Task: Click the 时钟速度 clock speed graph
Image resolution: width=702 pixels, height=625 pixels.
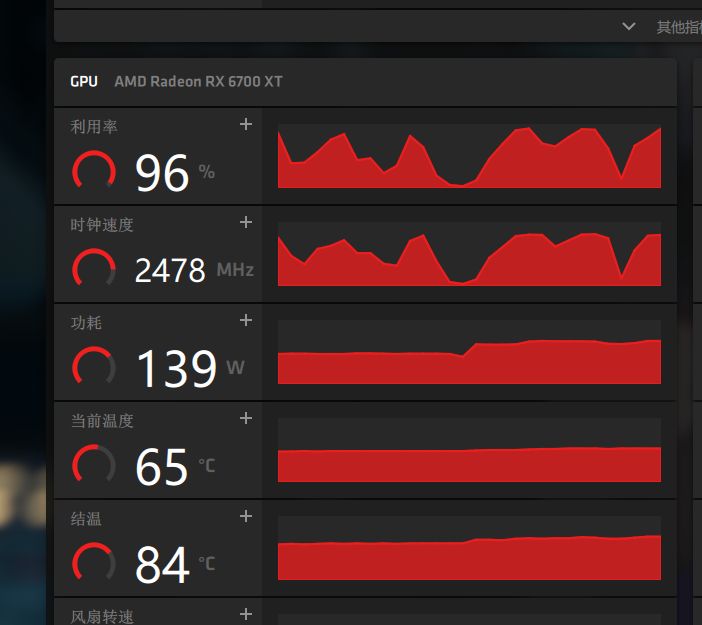Action: tap(469, 254)
